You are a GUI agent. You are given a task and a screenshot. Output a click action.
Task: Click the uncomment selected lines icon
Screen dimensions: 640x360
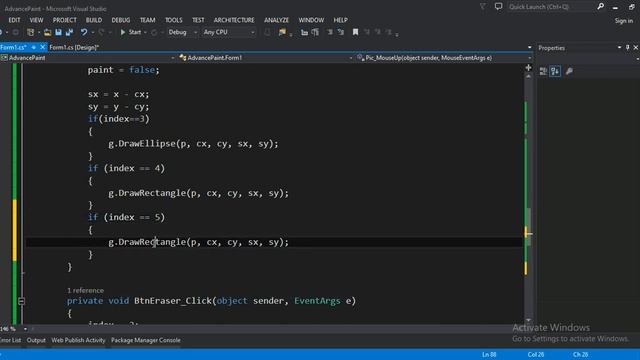tap(340, 32)
